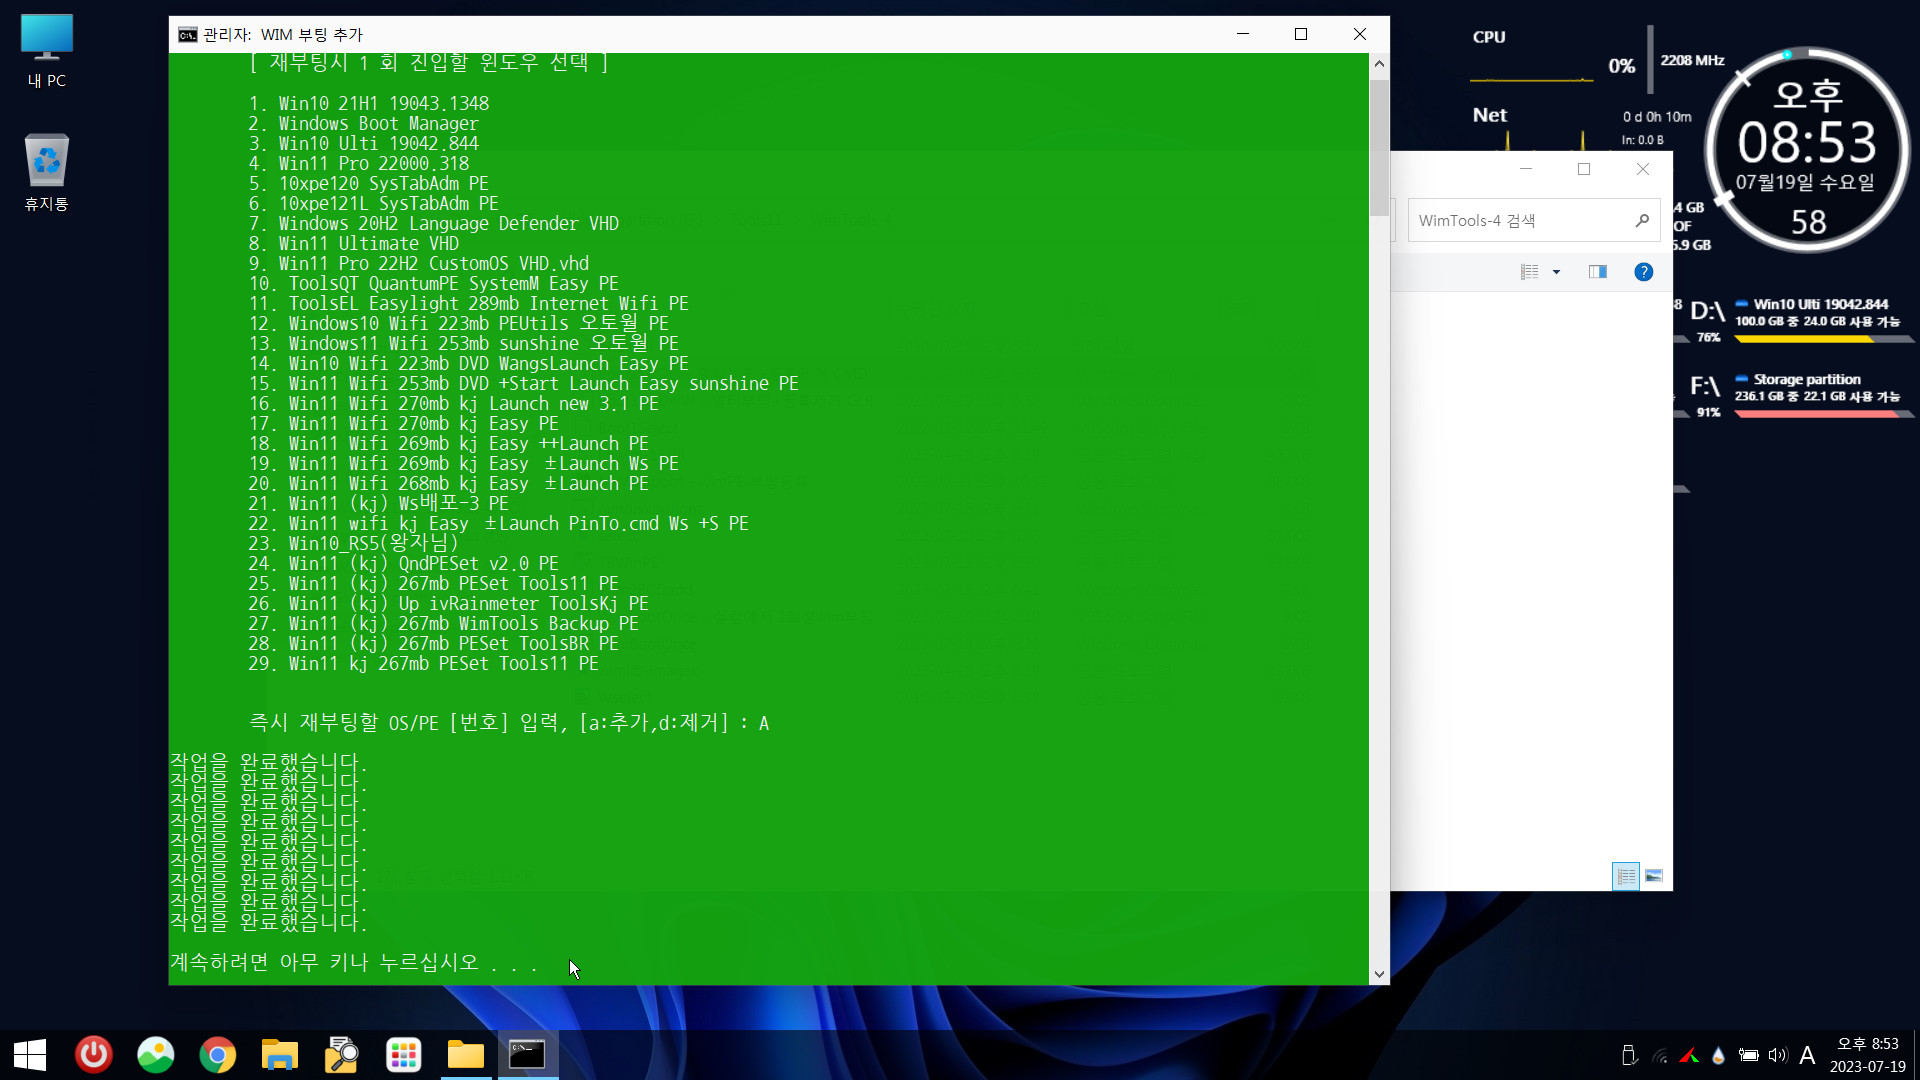Click the D:\ drive label in the widget

[1708, 311]
